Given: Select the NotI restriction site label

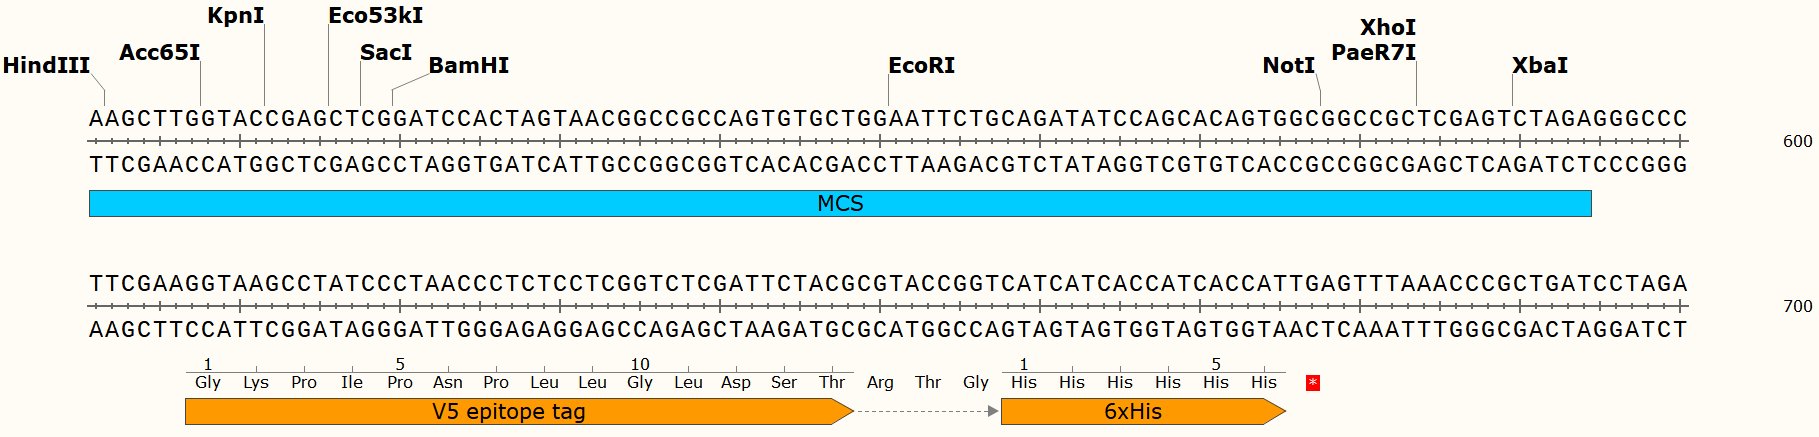Looking at the screenshot, I should pyautogui.click(x=1288, y=66).
